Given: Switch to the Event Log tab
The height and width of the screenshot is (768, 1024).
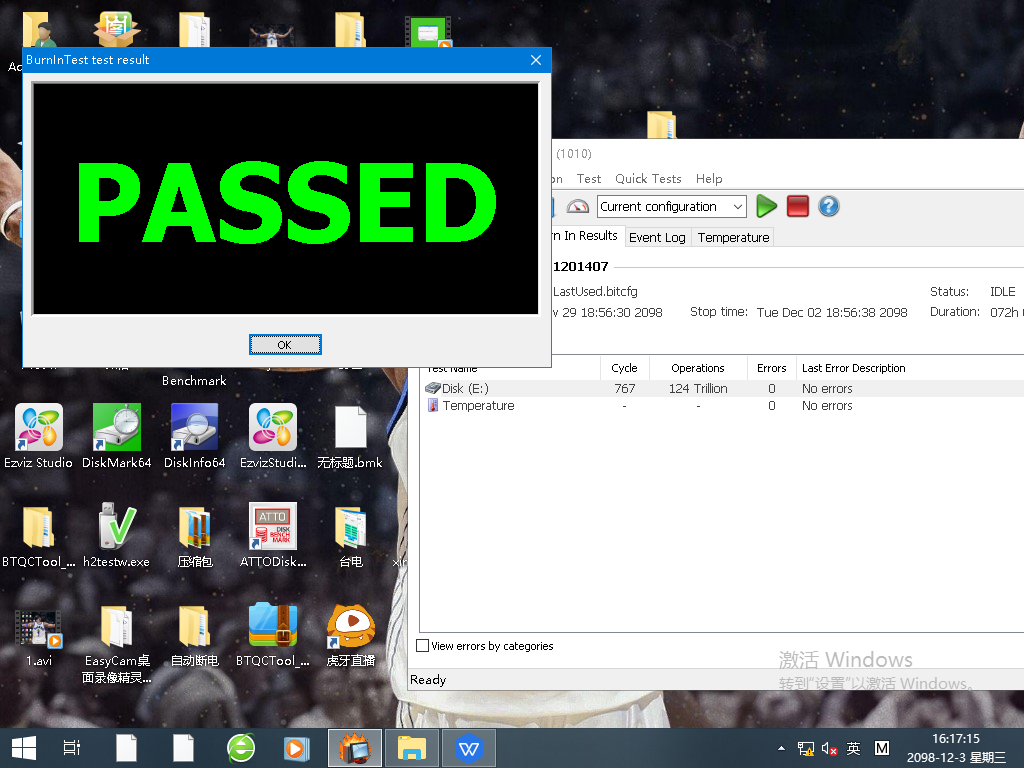Looking at the screenshot, I should pos(657,237).
